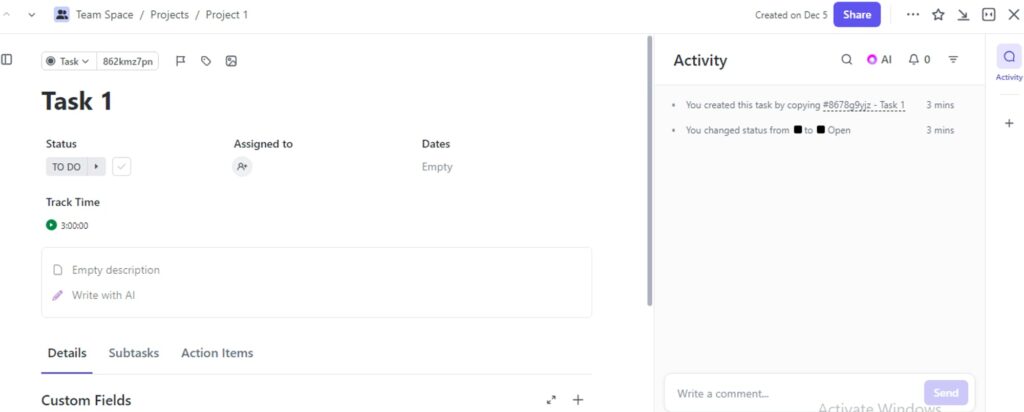
Task: Filter activity with the filter icon
Action: pyautogui.click(x=953, y=59)
